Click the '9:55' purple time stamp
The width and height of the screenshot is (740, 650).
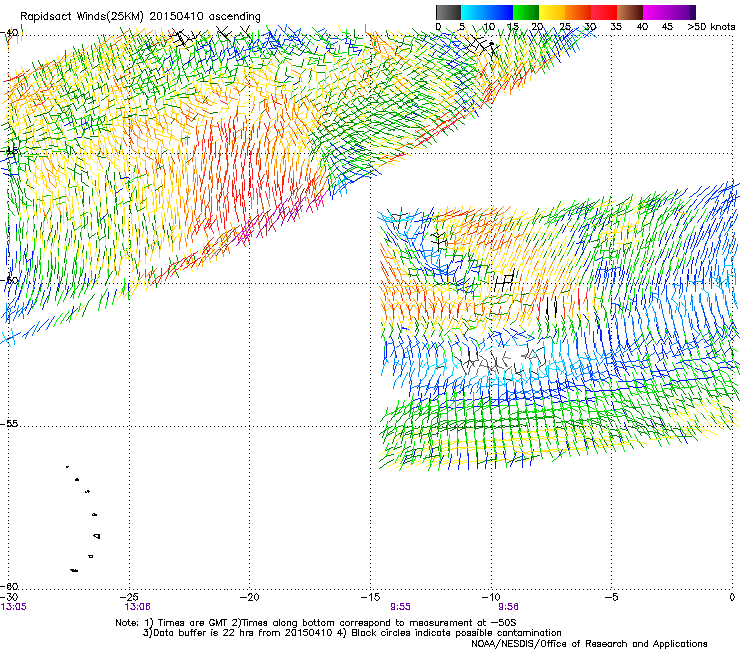pyautogui.click(x=400, y=607)
